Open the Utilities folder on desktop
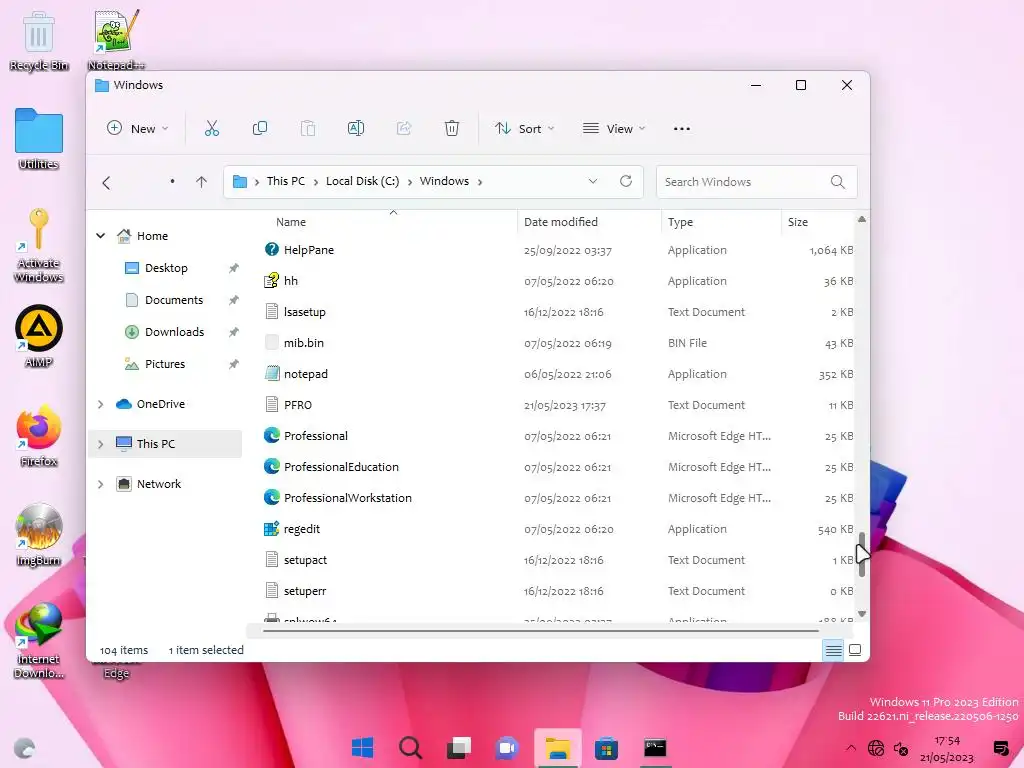Image resolution: width=1024 pixels, height=768 pixels. point(39,138)
